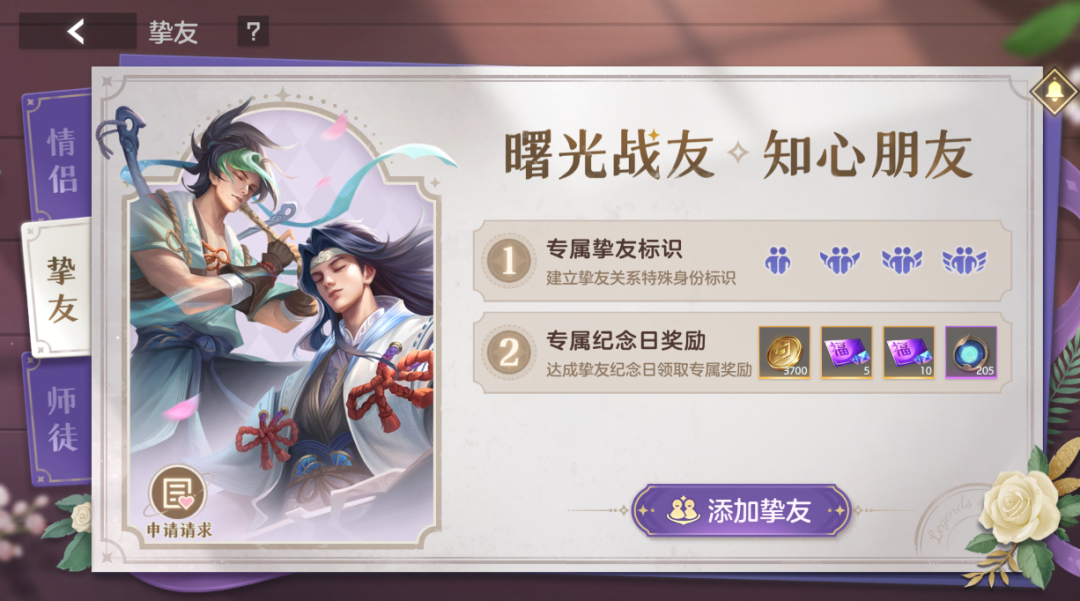Screen dimensions: 1080x601
Task: Select the third winged 挚友 badge
Action: pos(902,261)
